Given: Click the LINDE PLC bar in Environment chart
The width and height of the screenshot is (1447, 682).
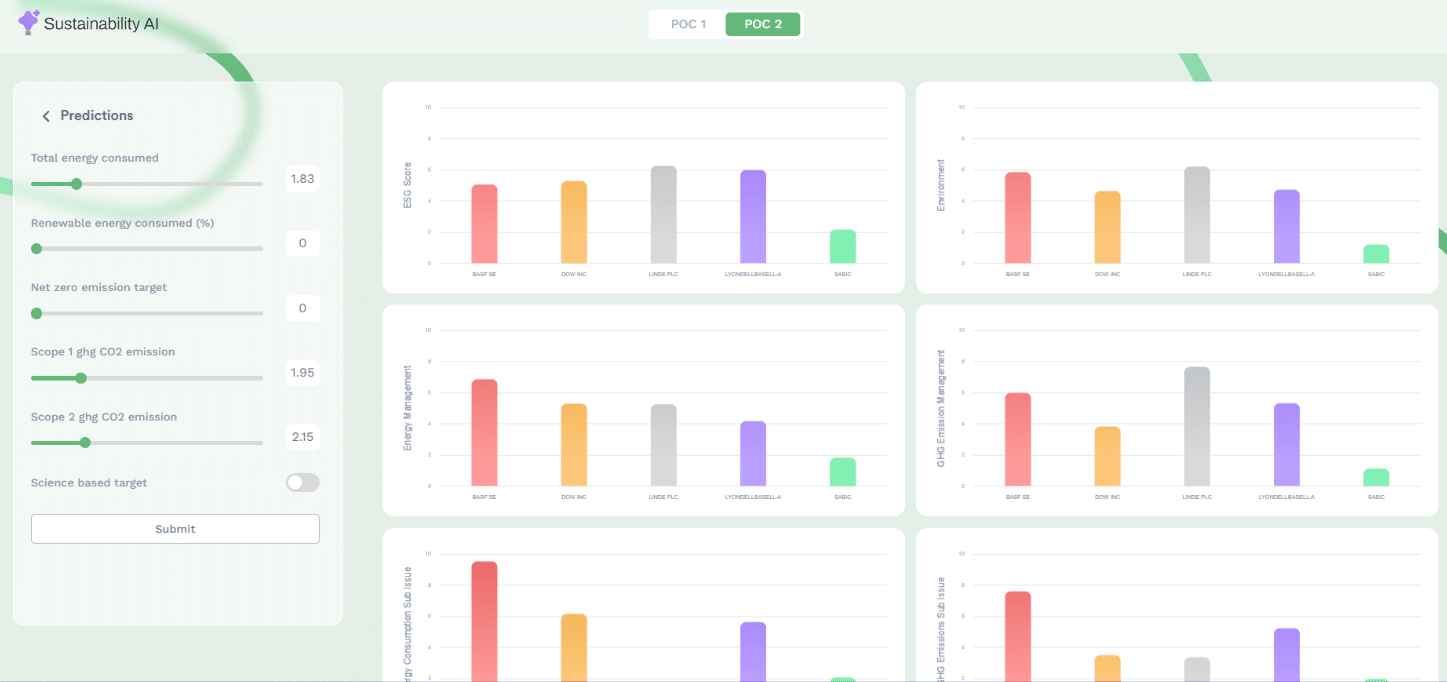Looking at the screenshot, I should click(1197, 215).
